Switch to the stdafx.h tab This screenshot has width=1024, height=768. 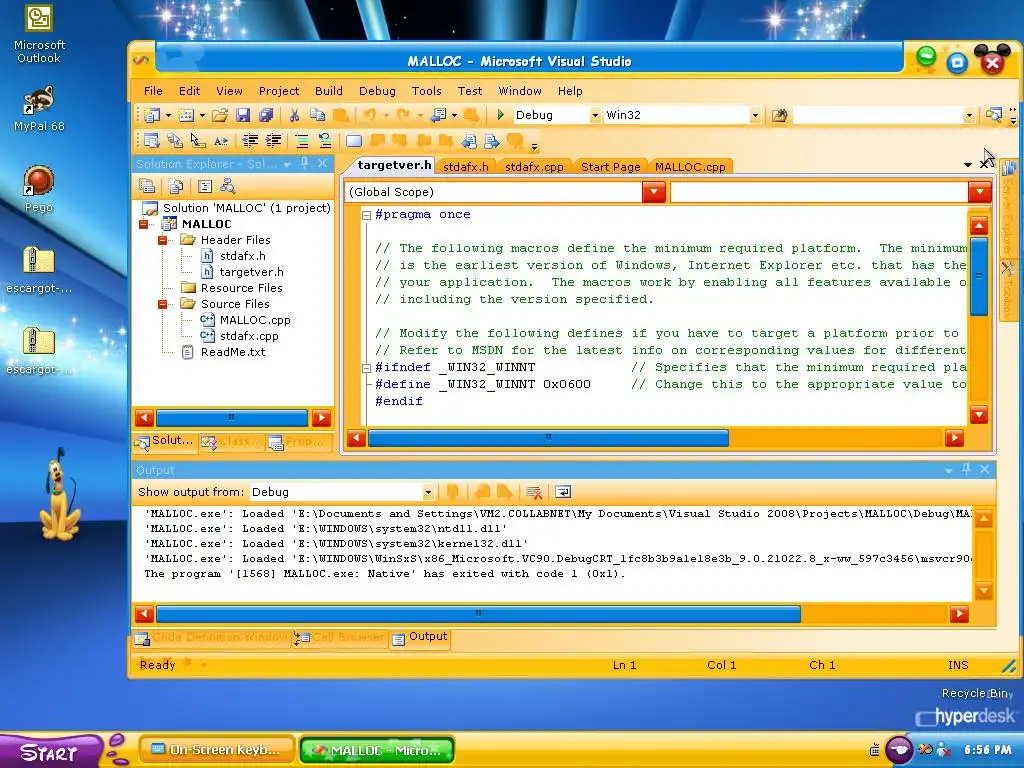point(466,167)
